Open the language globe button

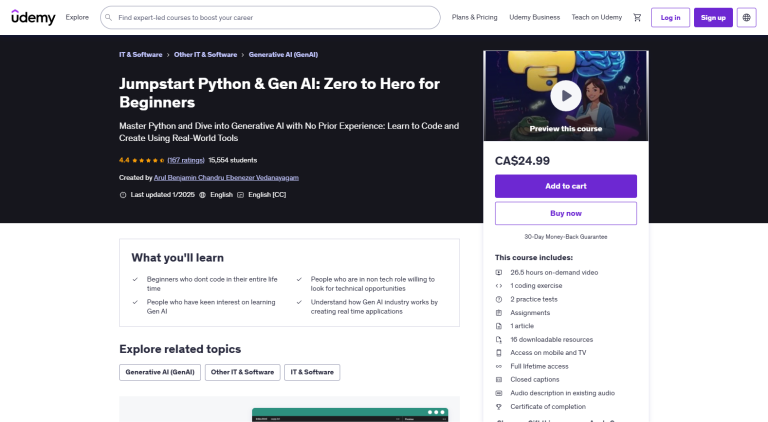(x=746, y=18)
